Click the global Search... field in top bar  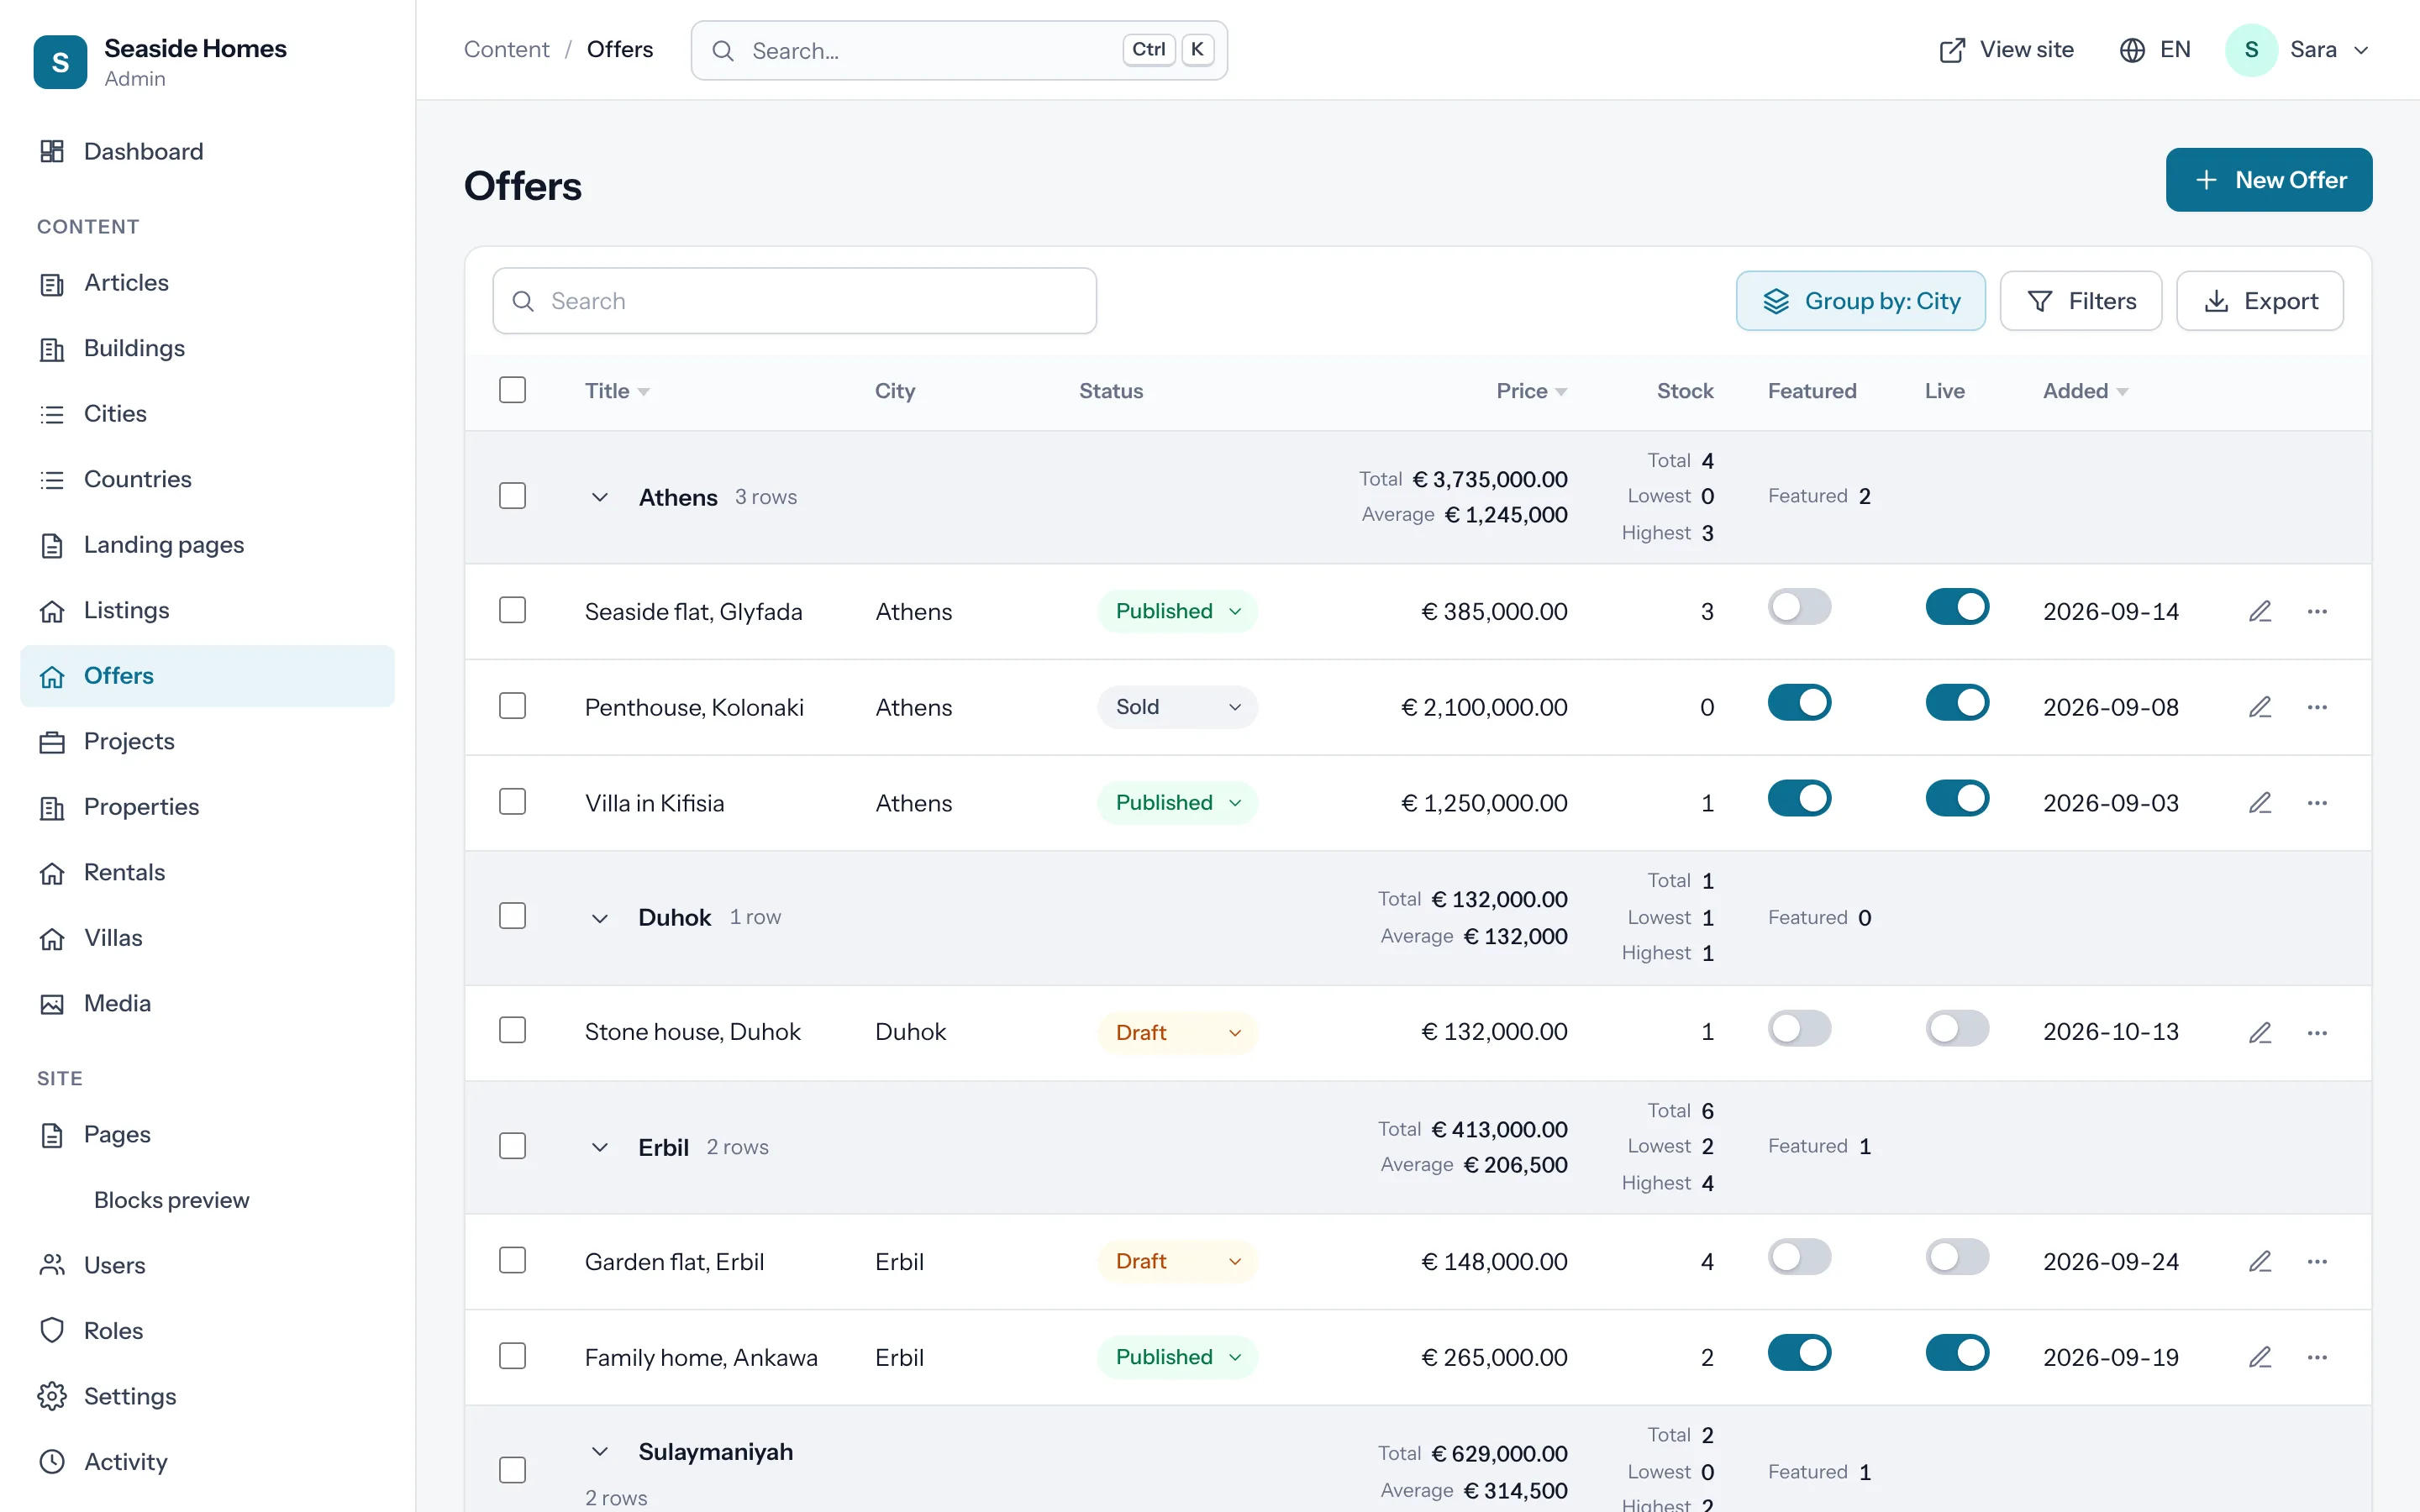[x=958, y=50]
